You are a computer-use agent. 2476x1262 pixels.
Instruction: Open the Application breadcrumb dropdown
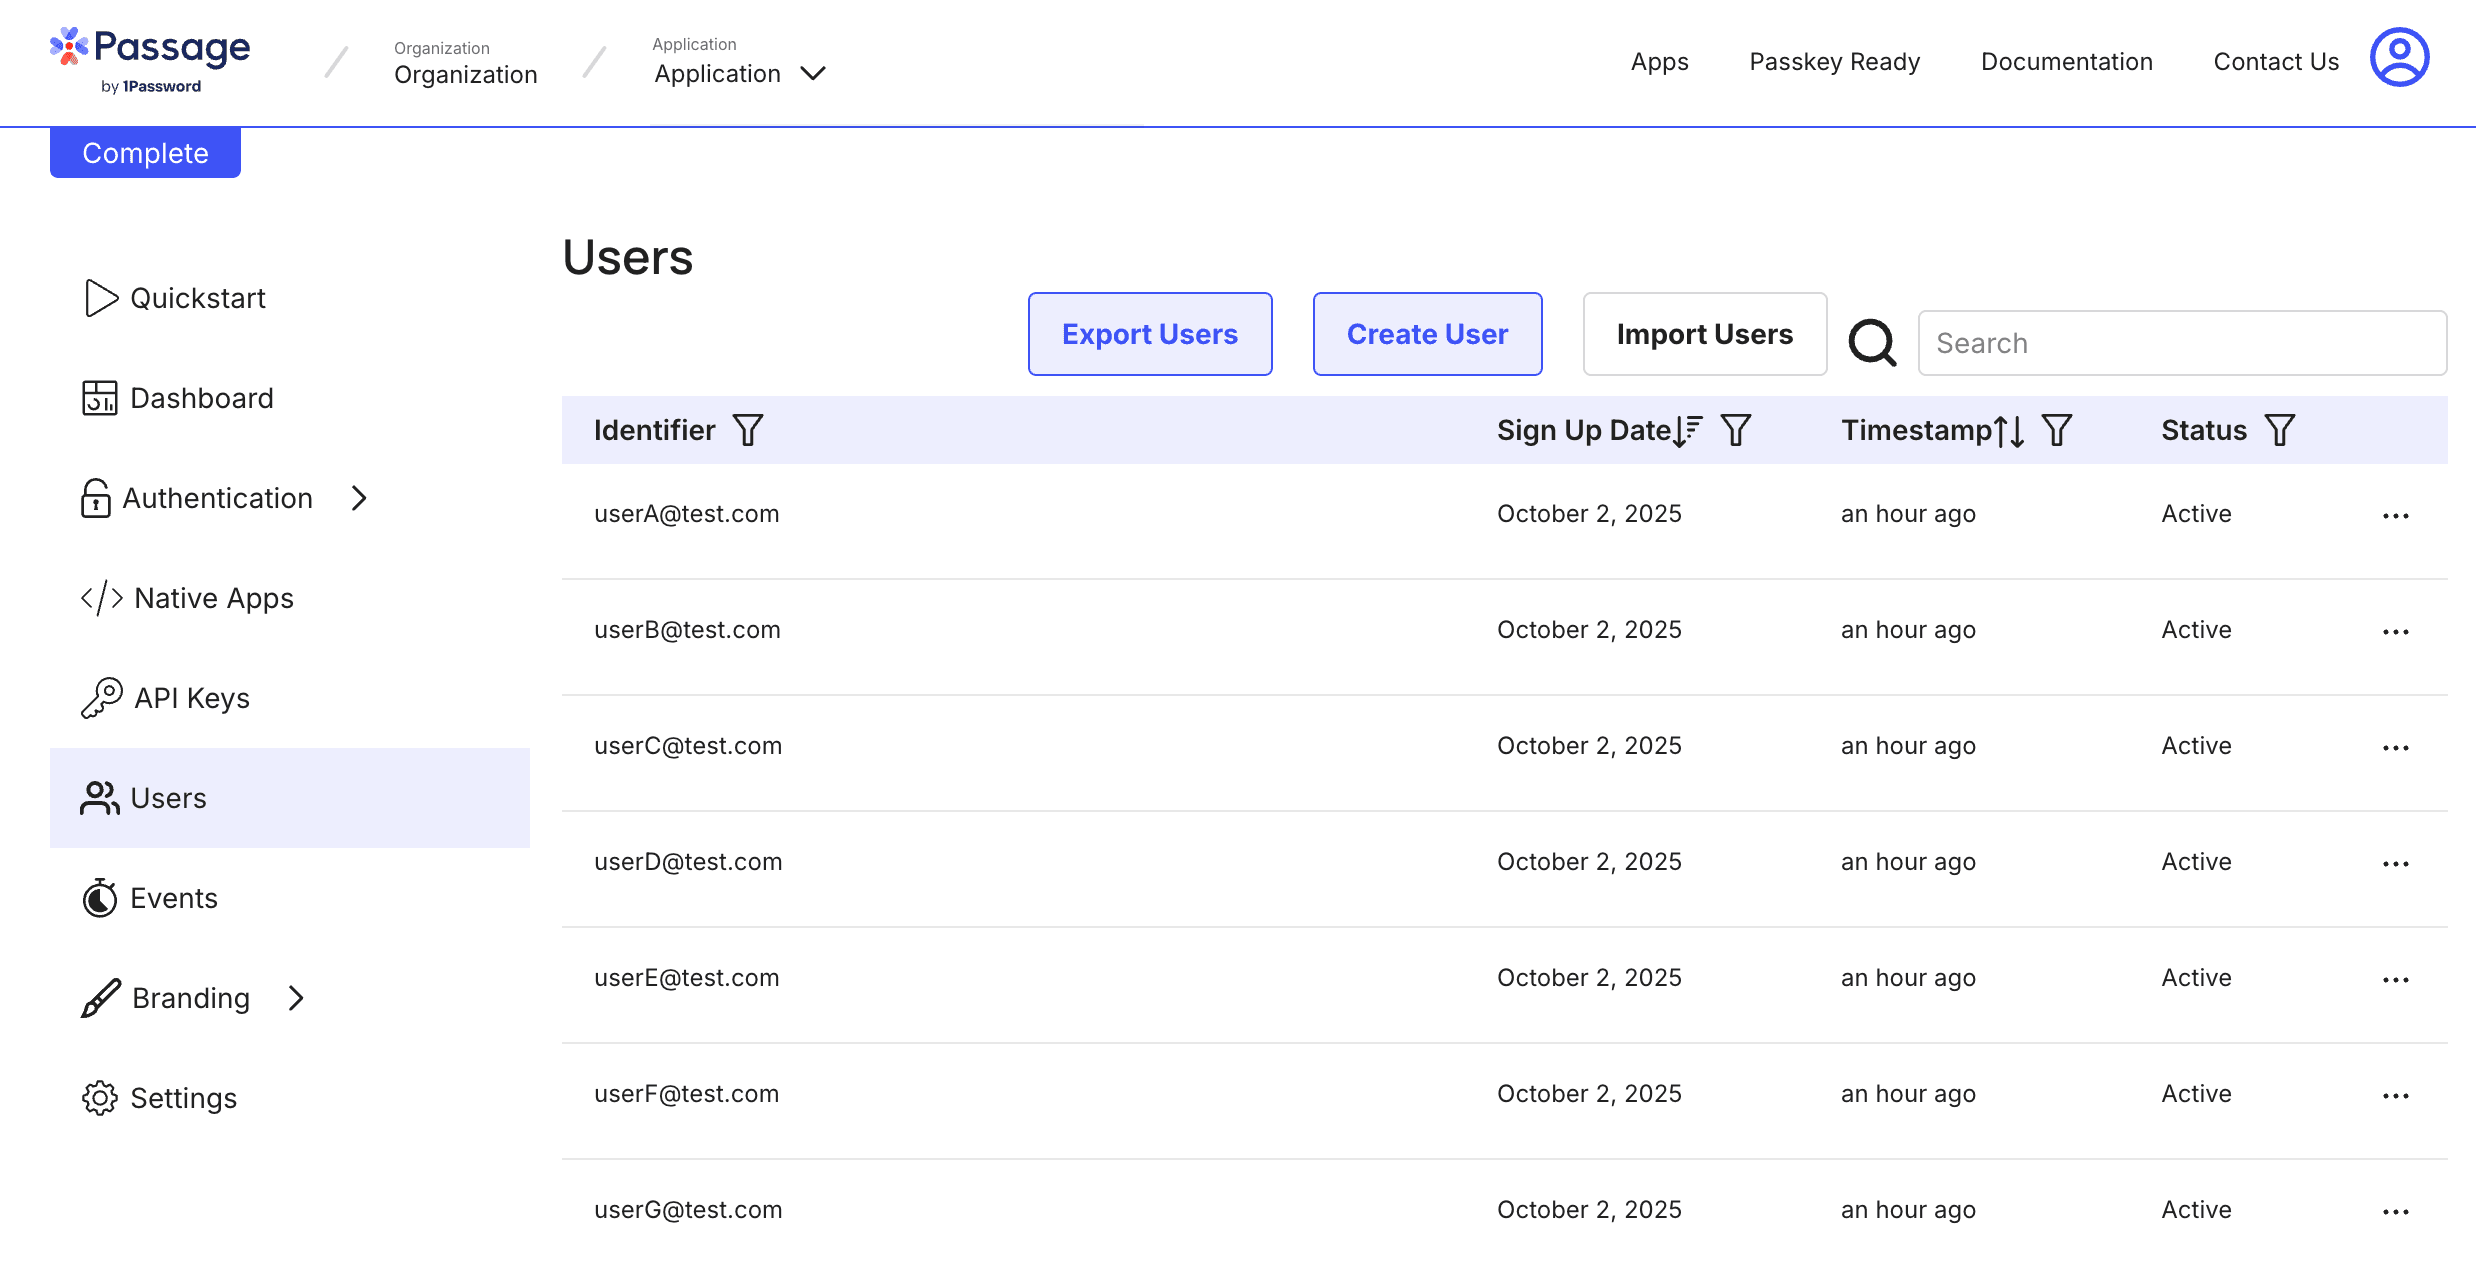click(814, 73)
